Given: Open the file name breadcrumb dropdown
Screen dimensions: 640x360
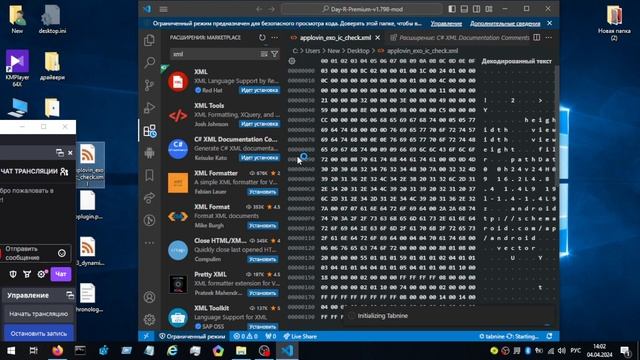Looking at the screenshot, I should click(x=422, y=51).
